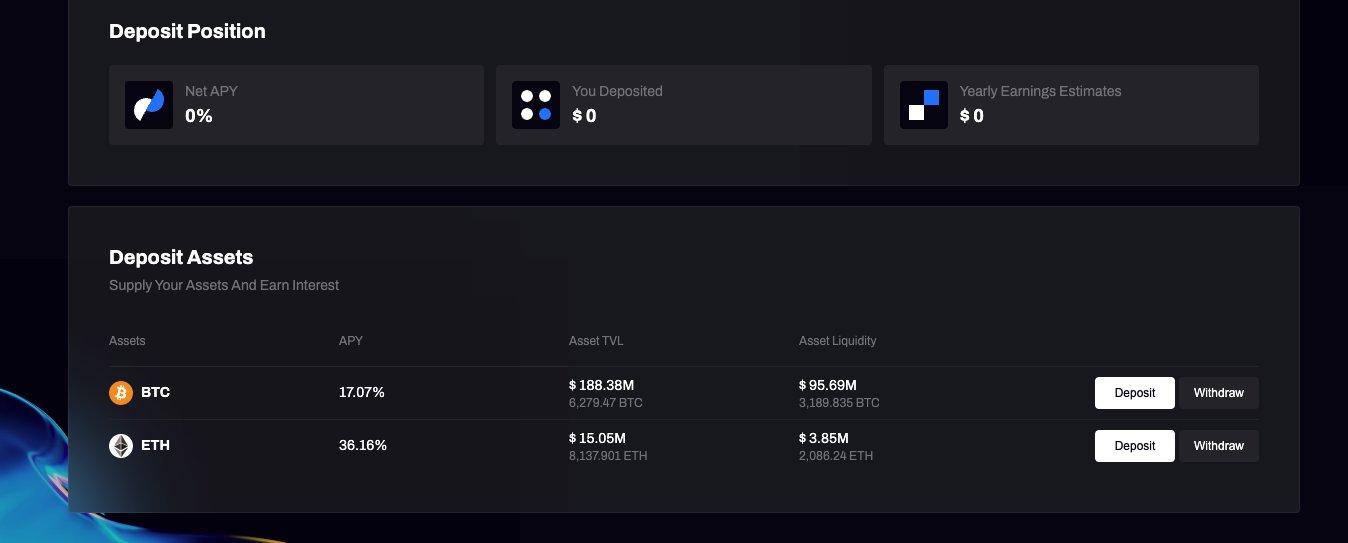Click the Asset Liquidity column header

837,341
